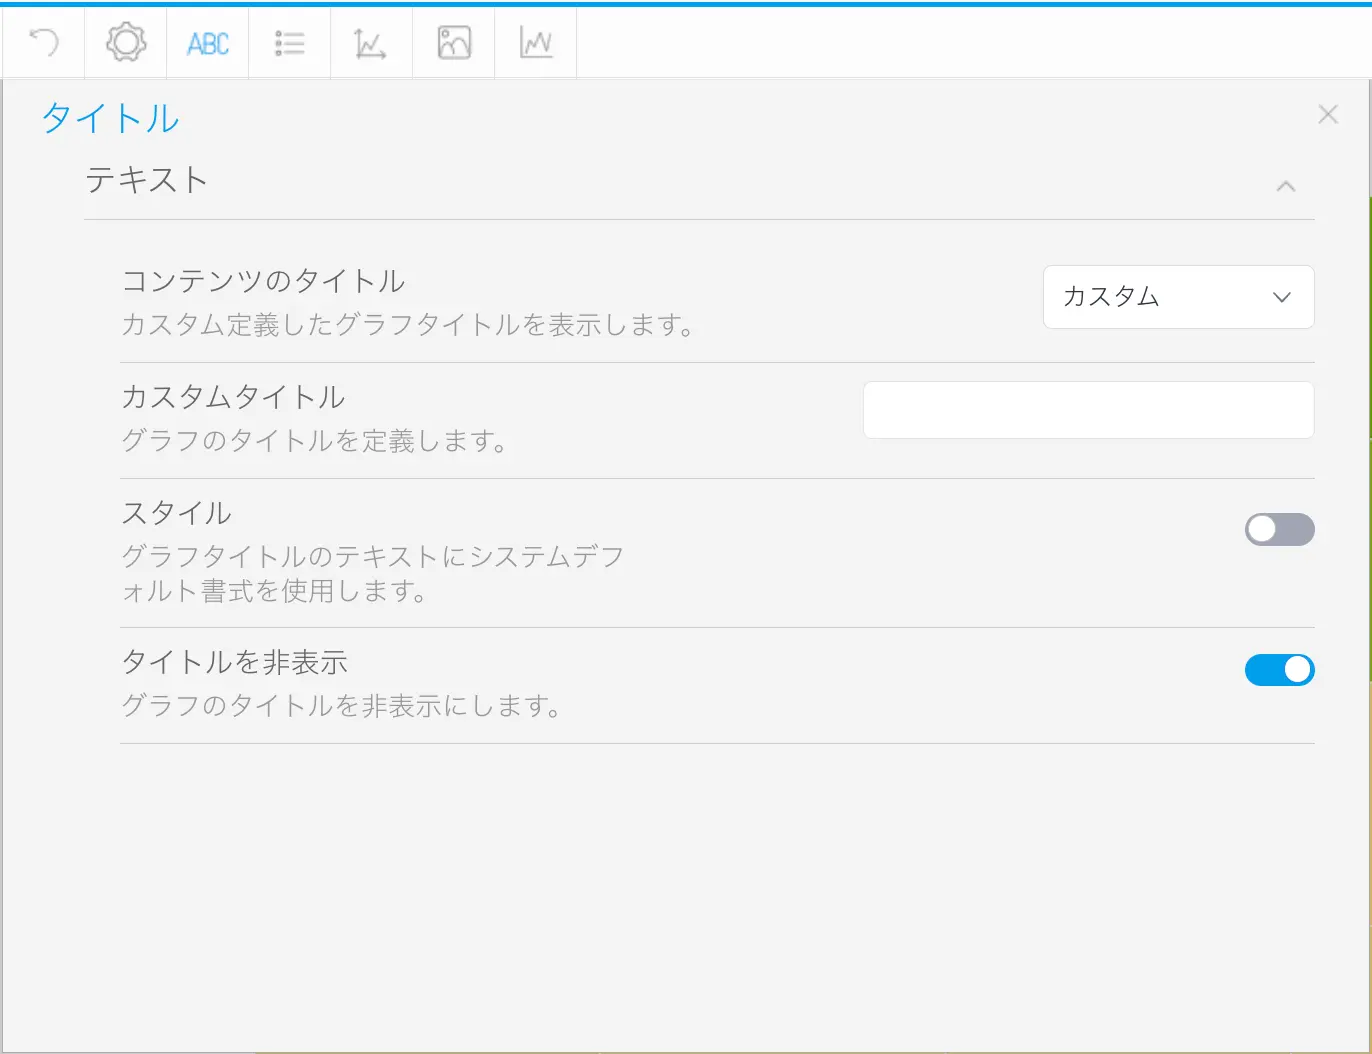
Task: Collapse the テキスト section chevron
Action: 1286,186
